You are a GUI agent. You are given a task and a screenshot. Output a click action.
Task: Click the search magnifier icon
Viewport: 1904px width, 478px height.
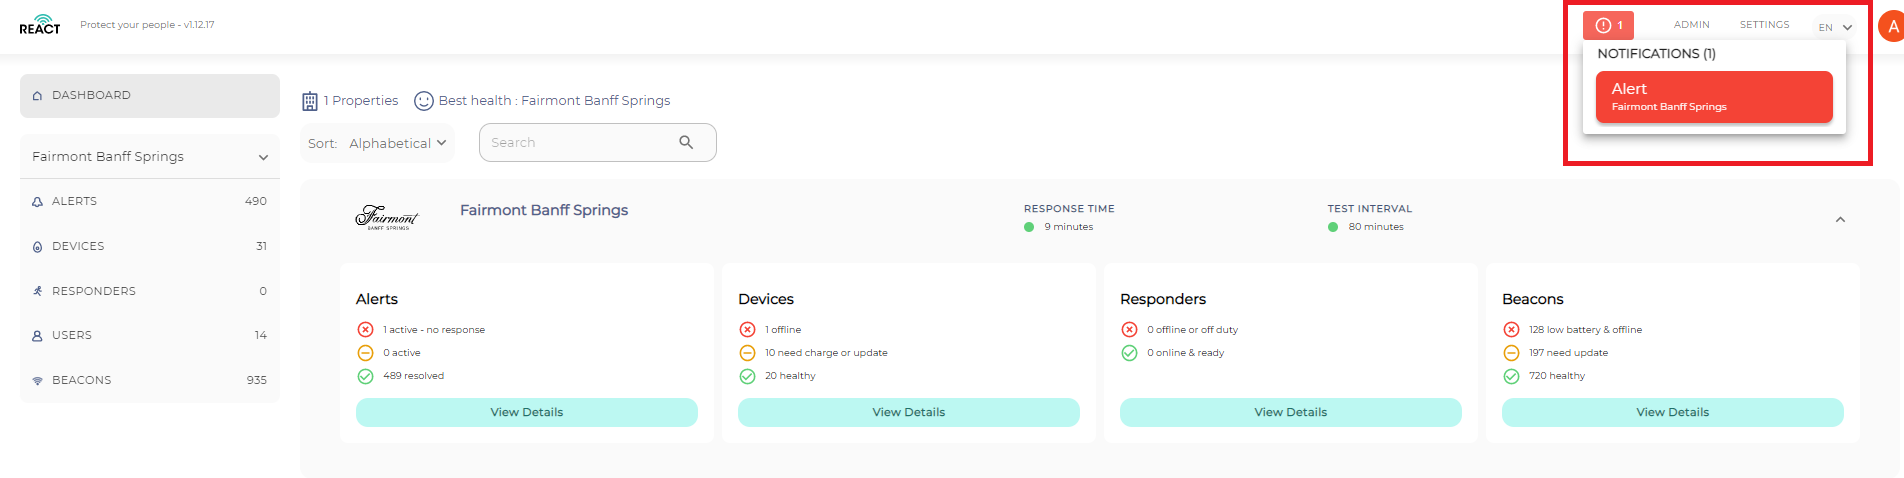(x=686, y=142)
